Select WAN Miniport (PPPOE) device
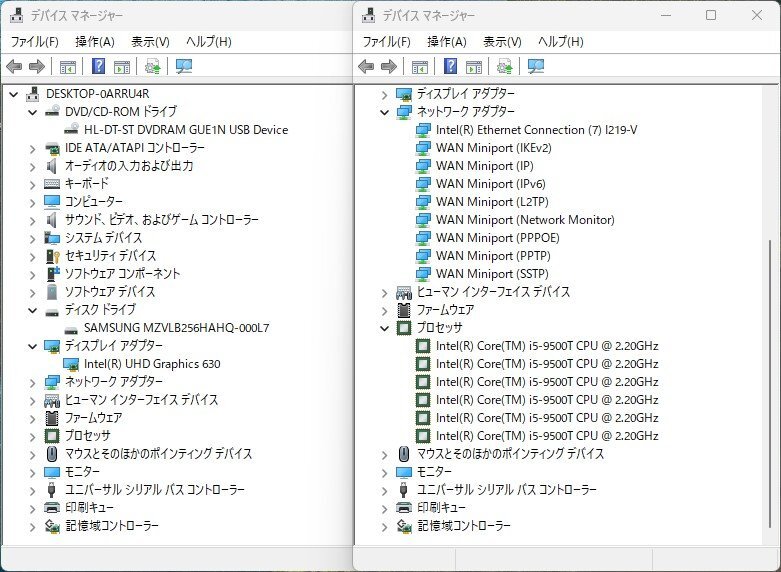 (498, 238)
